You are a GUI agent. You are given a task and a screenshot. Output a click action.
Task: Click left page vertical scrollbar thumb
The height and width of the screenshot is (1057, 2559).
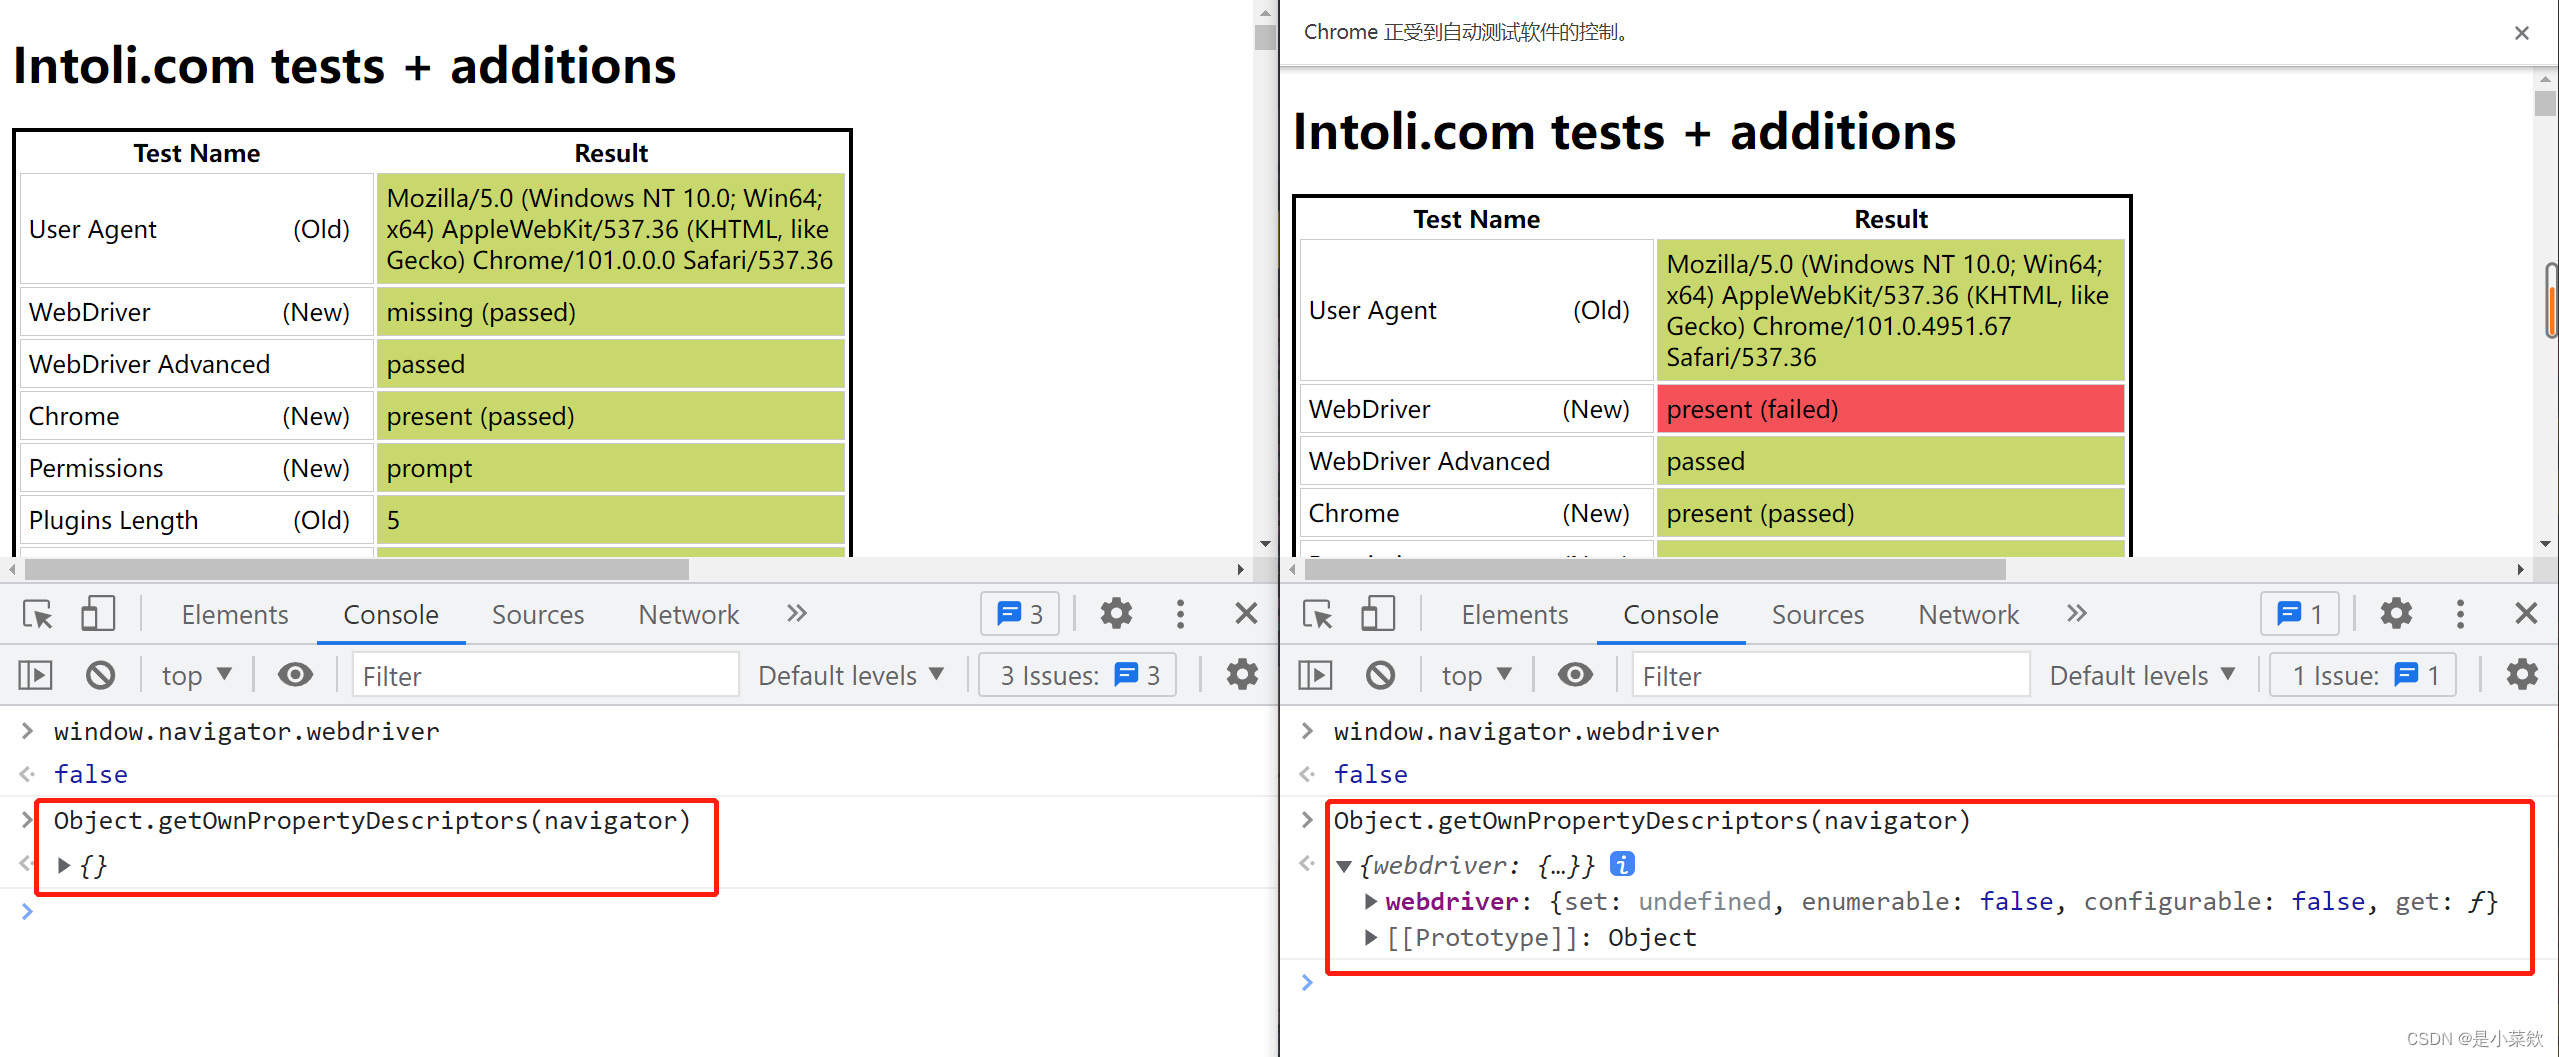(1265, 37)
